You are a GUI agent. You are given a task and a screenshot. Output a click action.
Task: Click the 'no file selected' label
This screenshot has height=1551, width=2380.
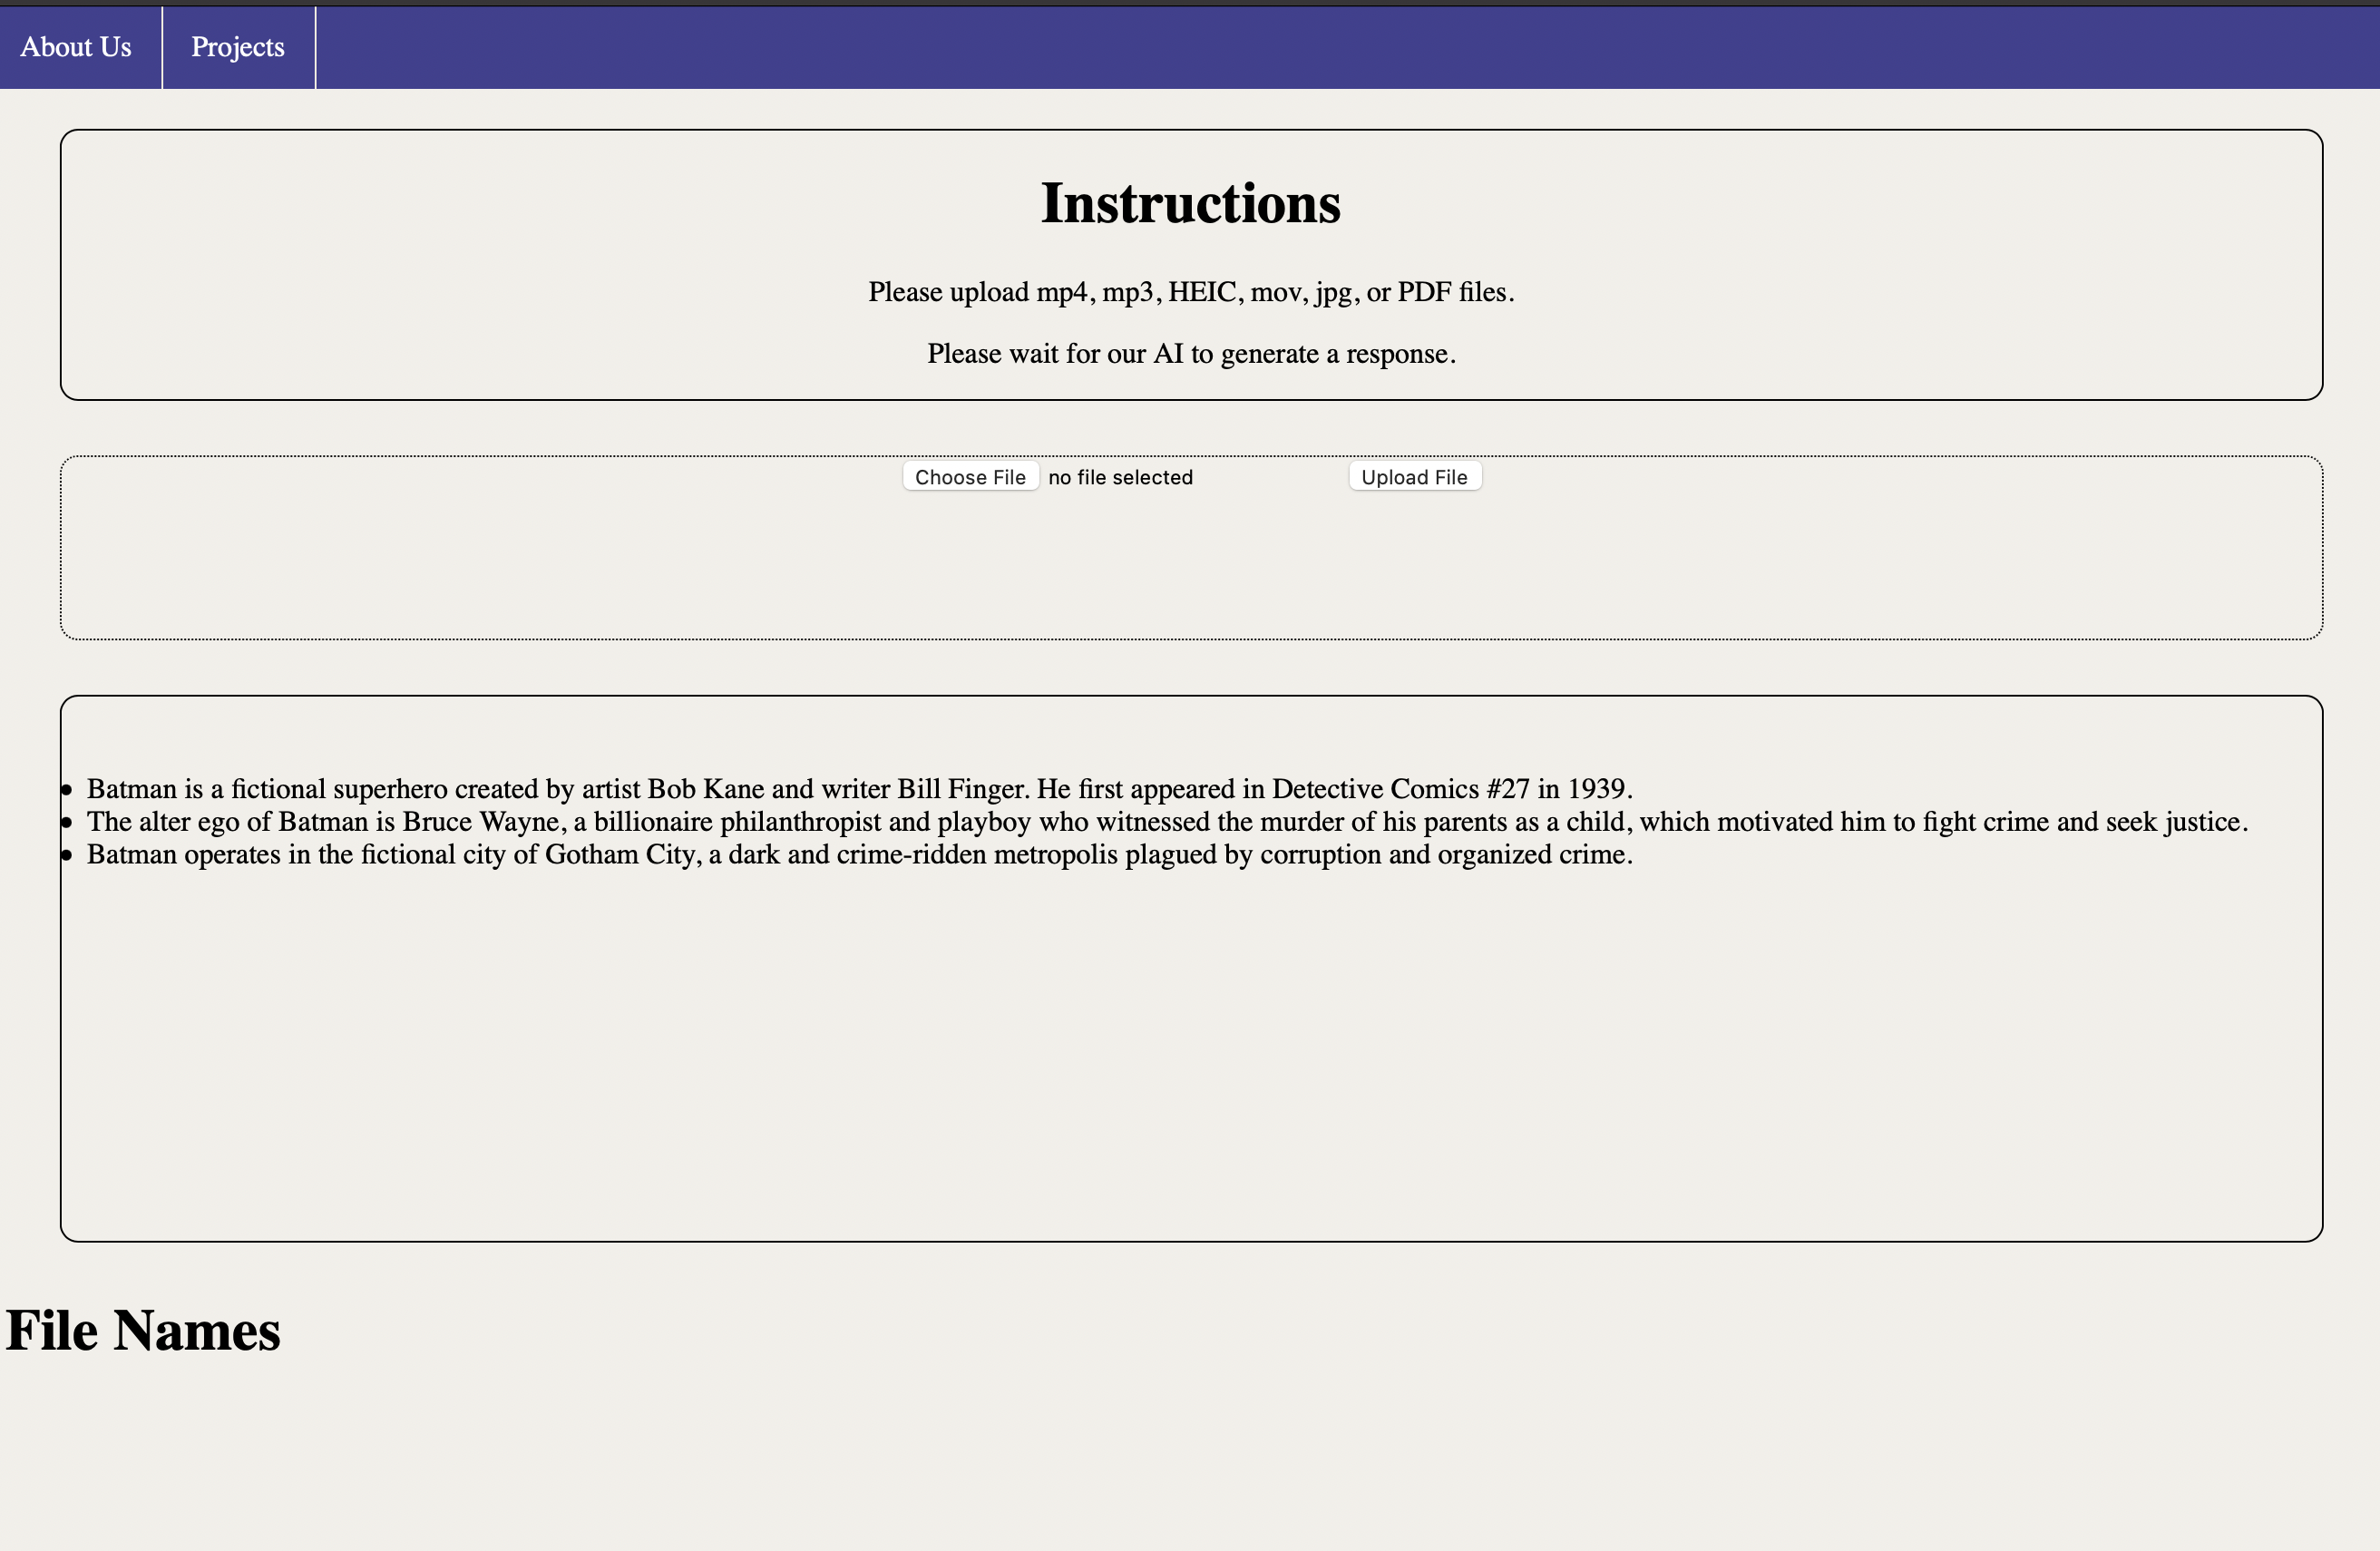(x=1120, y=477)
